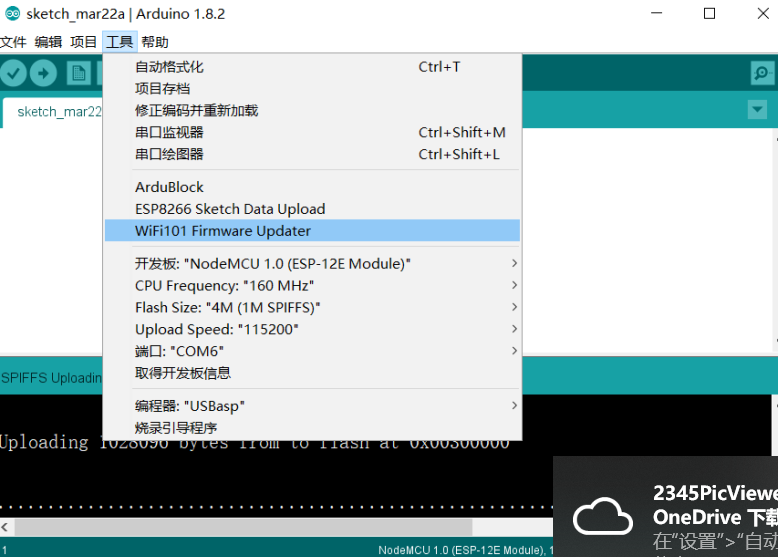Click the Upload arrow toolbar icon
The width and height of the screenshot is (778, 557).
click(x=43, y=73)
